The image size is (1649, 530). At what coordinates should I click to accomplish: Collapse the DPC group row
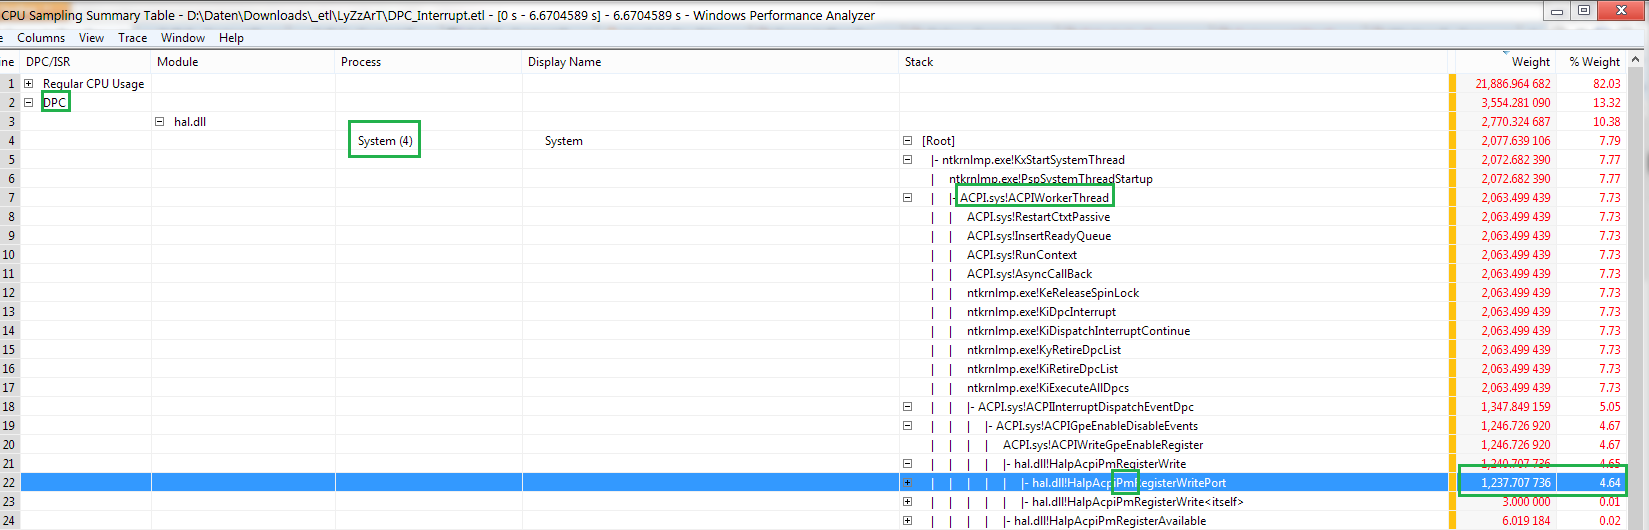tap(29, 103)
